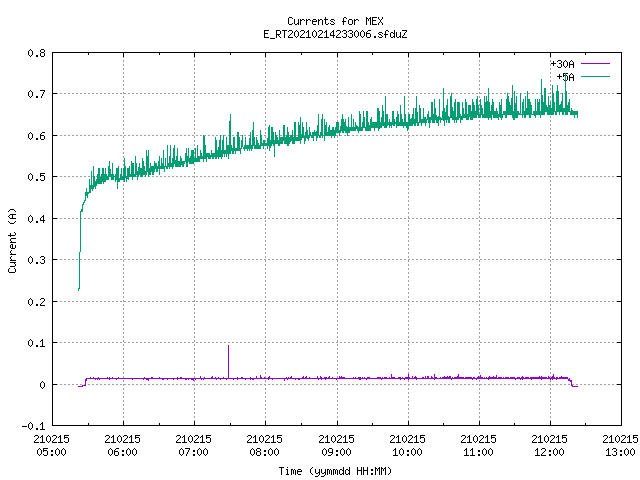Viewport: 640px width, 480px height.
Task: Click the 0.5 y-axis tick value
Action: coord(36,177)
